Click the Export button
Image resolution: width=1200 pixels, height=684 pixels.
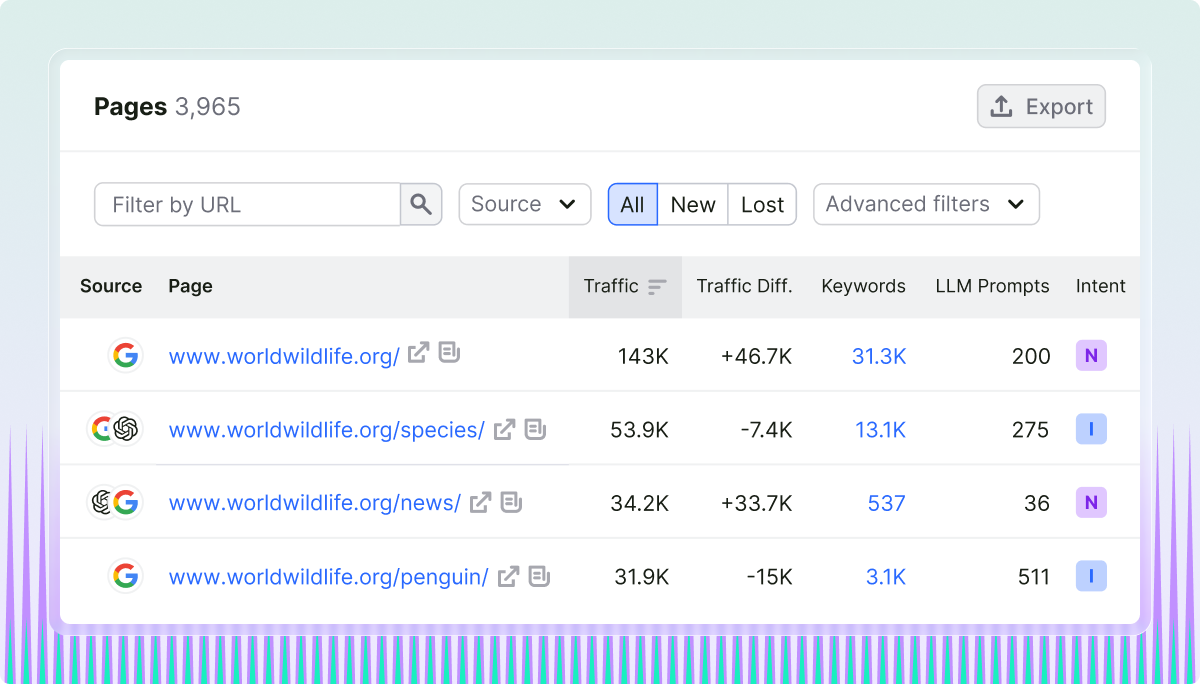[1041, 106]
